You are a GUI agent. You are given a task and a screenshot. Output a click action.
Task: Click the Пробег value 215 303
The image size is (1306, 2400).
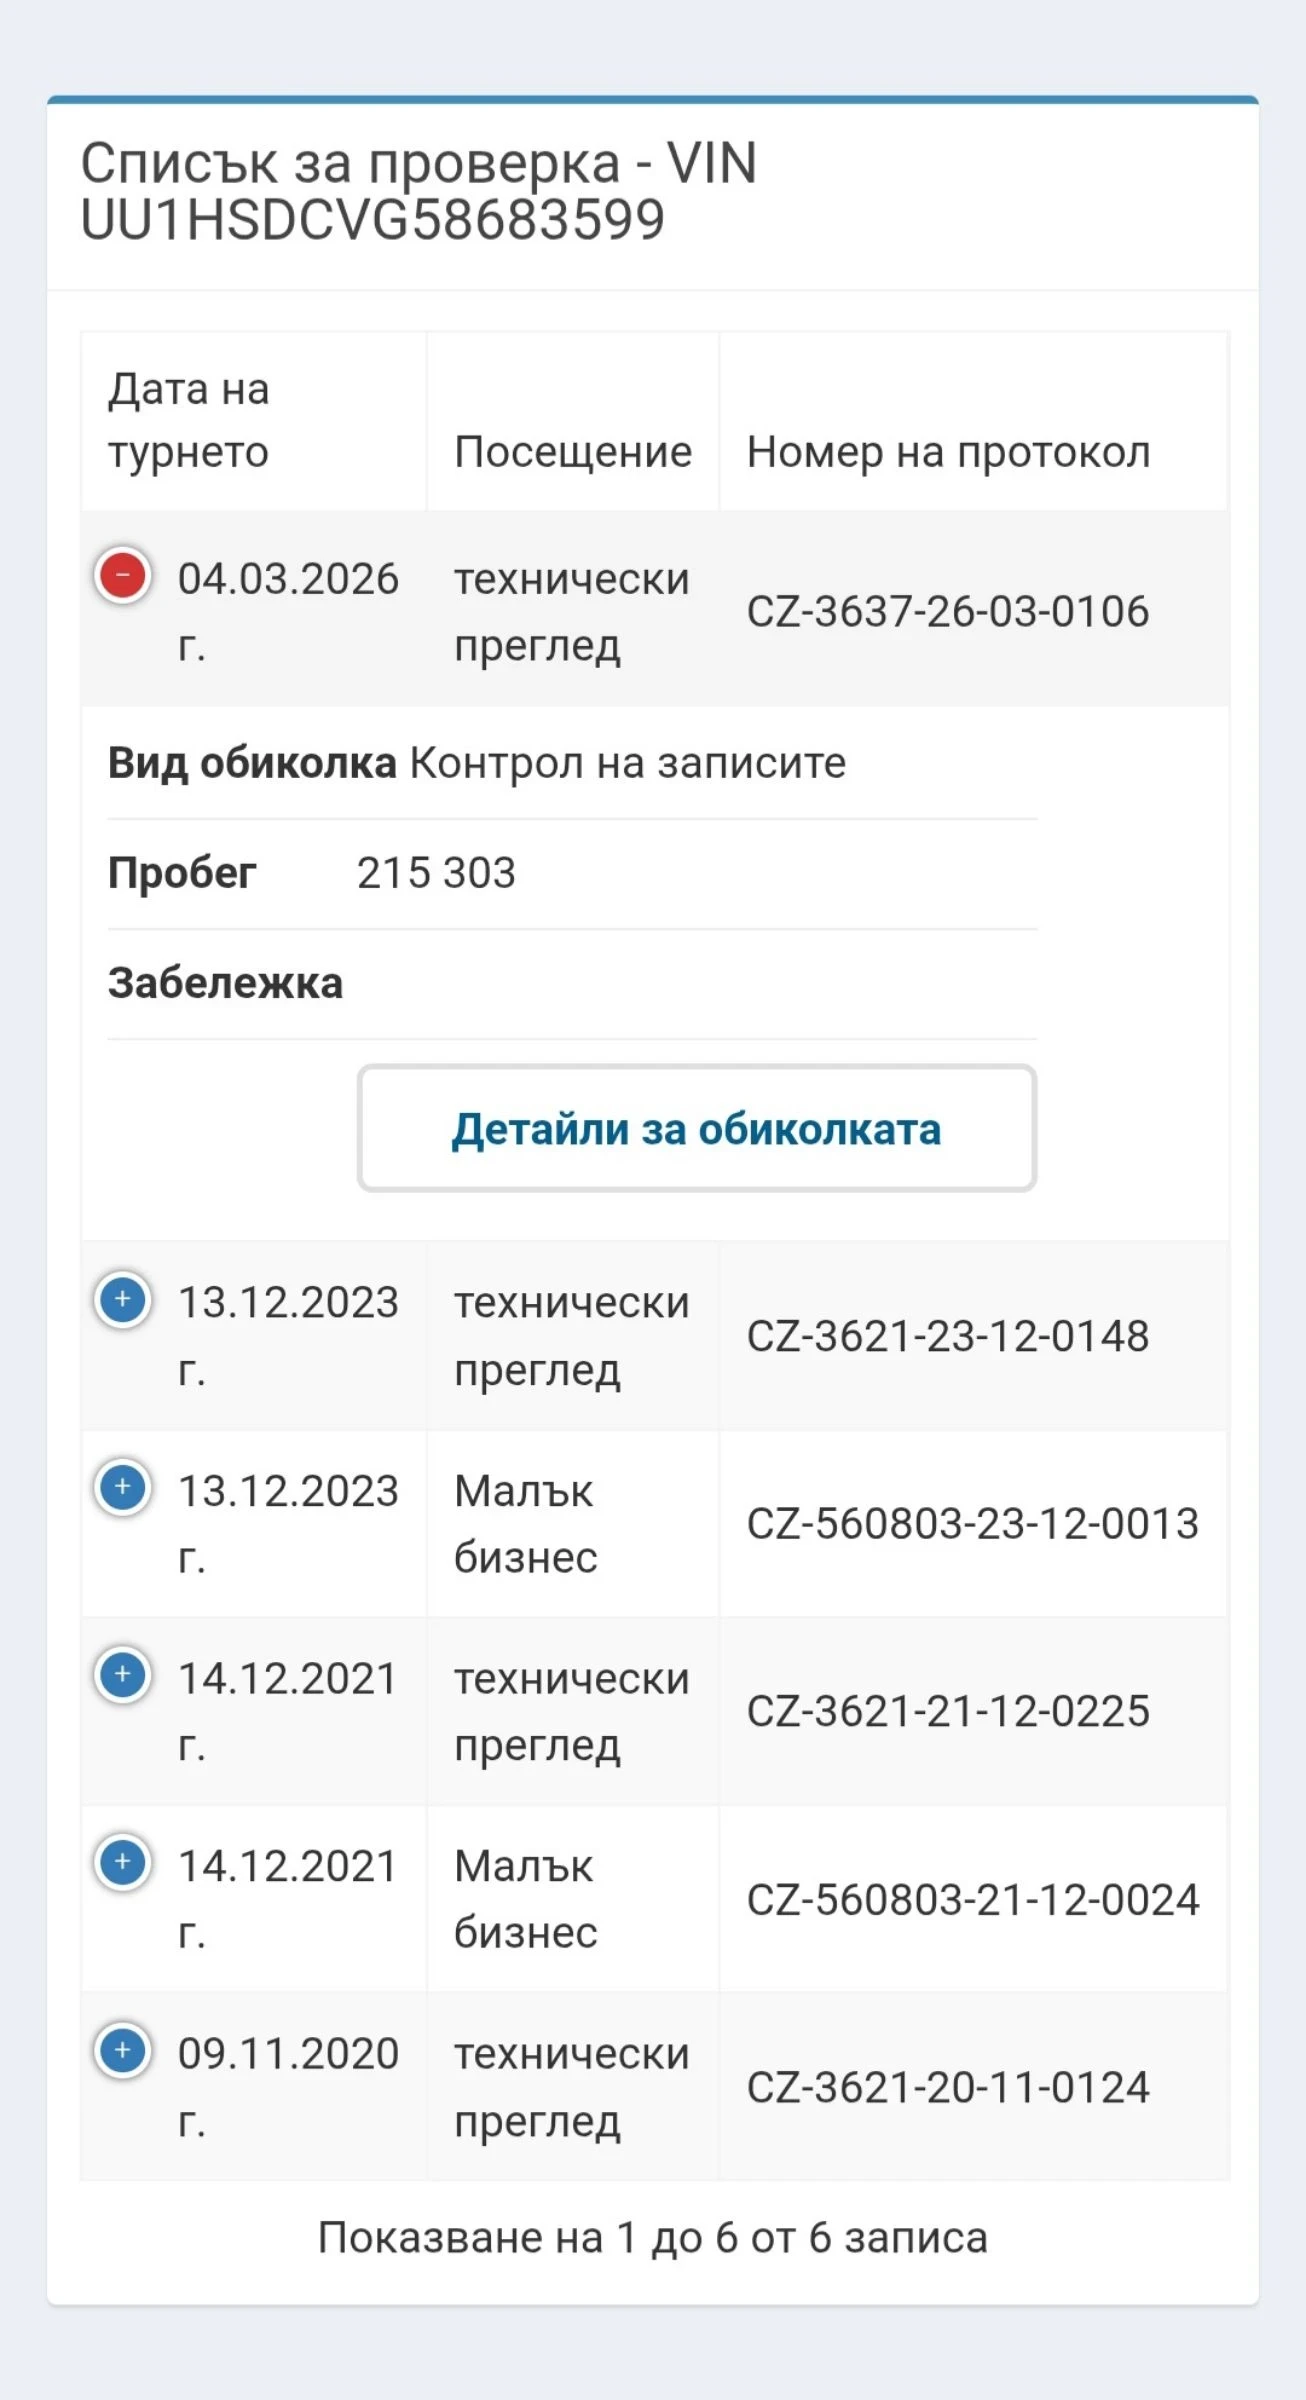(x=437, y=872)
